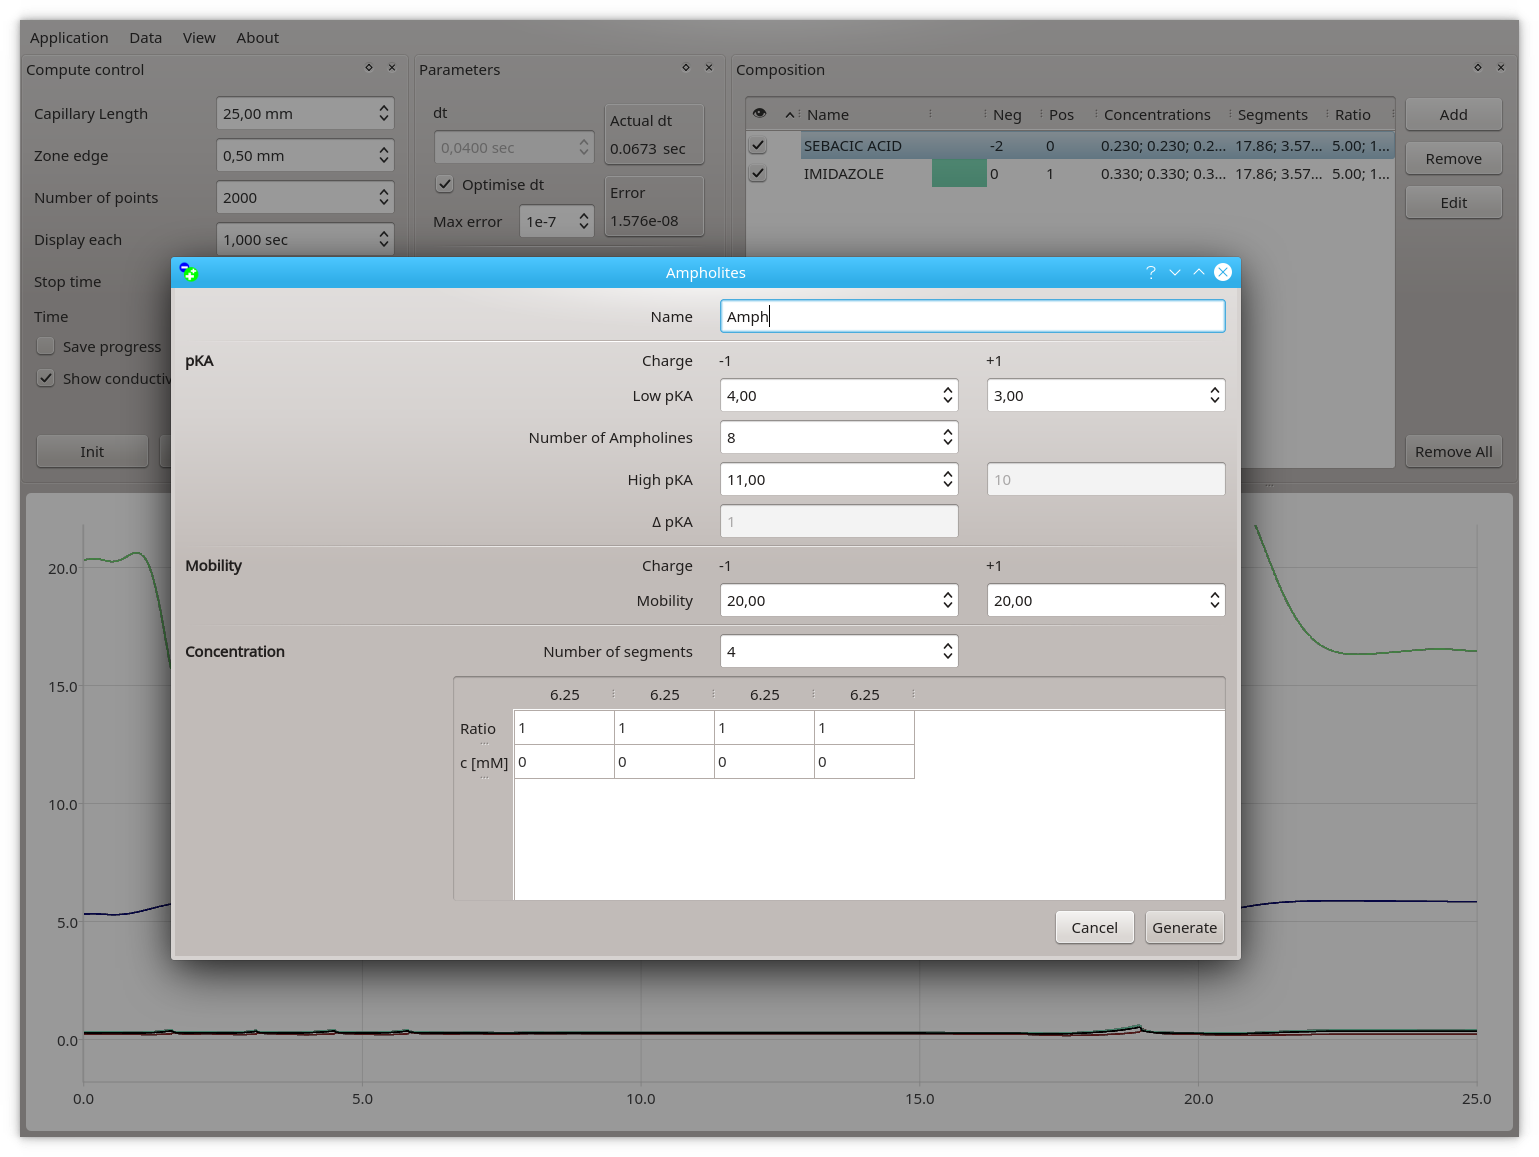1539x1157 pixels.
Task: Click SEBACIC ACID Concentrations cell
Action: 1163,145
